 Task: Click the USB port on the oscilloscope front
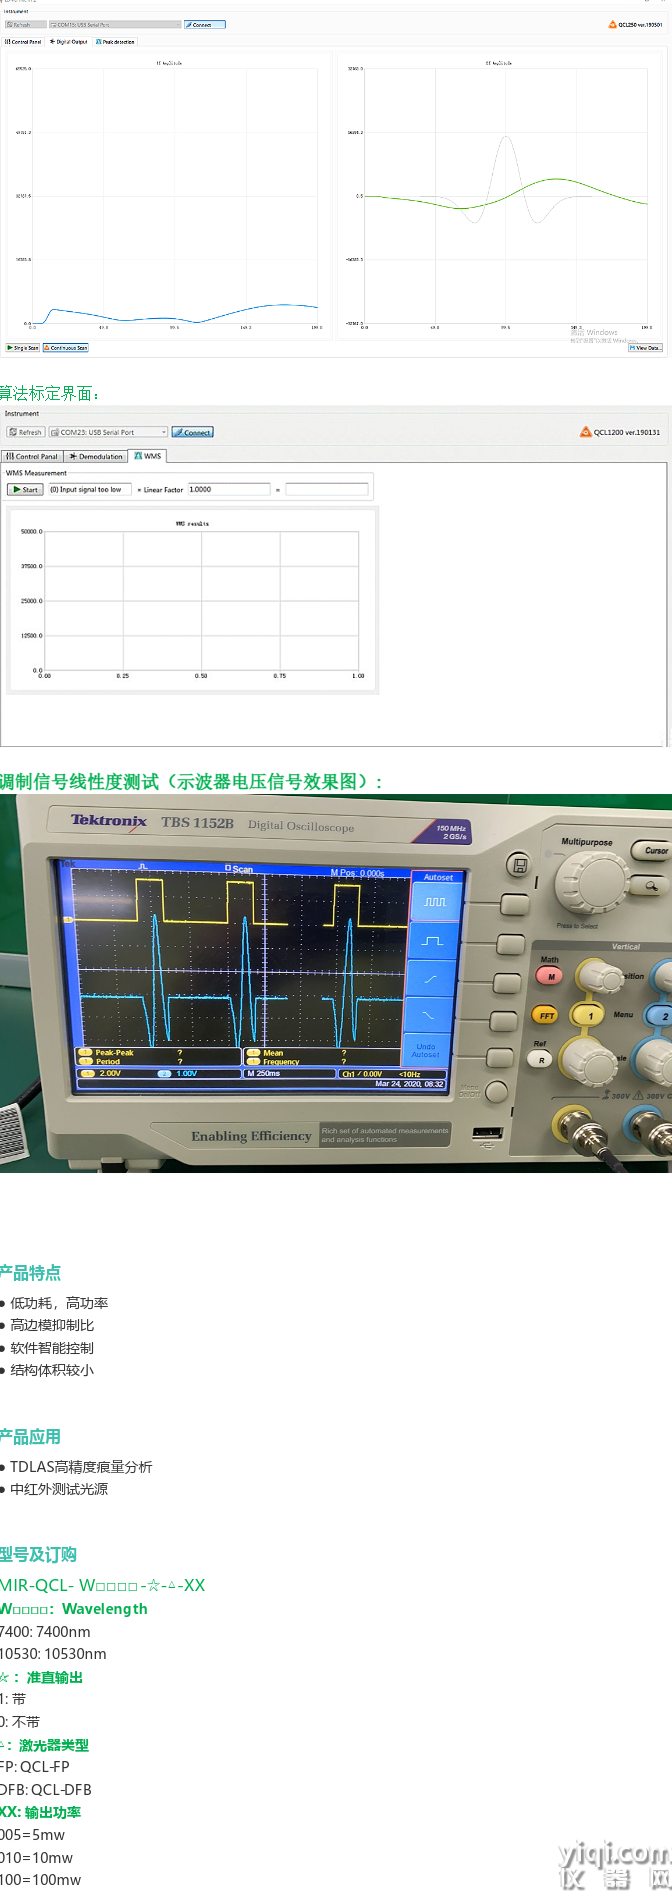click(x=488, y=1134)
